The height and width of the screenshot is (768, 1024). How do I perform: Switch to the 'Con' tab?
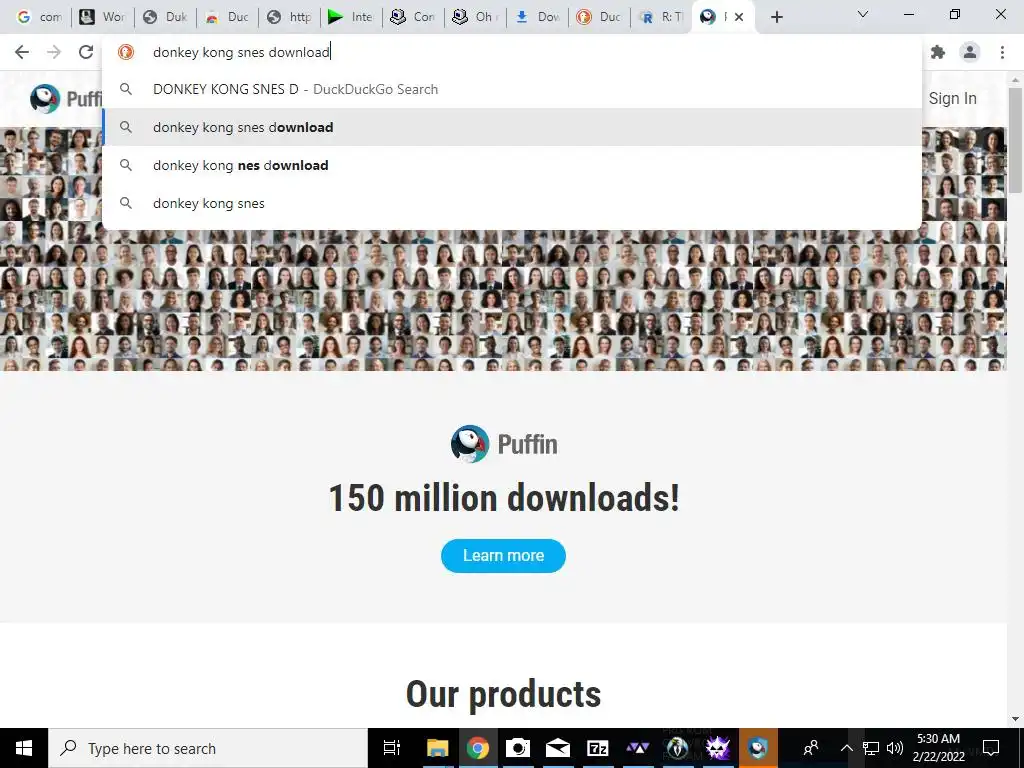[x=413, y=17]
